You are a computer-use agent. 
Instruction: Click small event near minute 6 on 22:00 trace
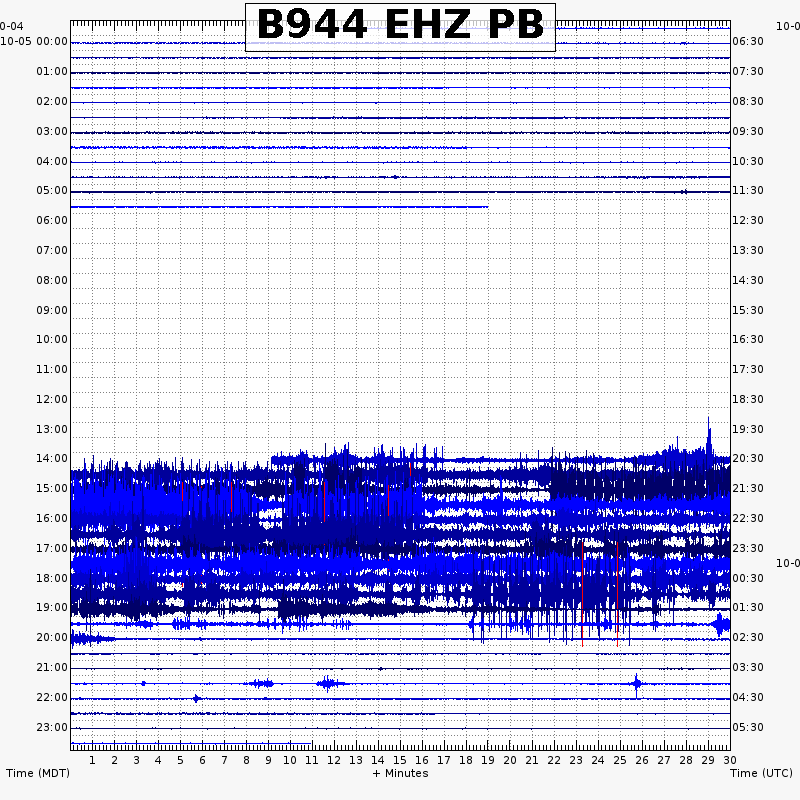coord(196,698)
